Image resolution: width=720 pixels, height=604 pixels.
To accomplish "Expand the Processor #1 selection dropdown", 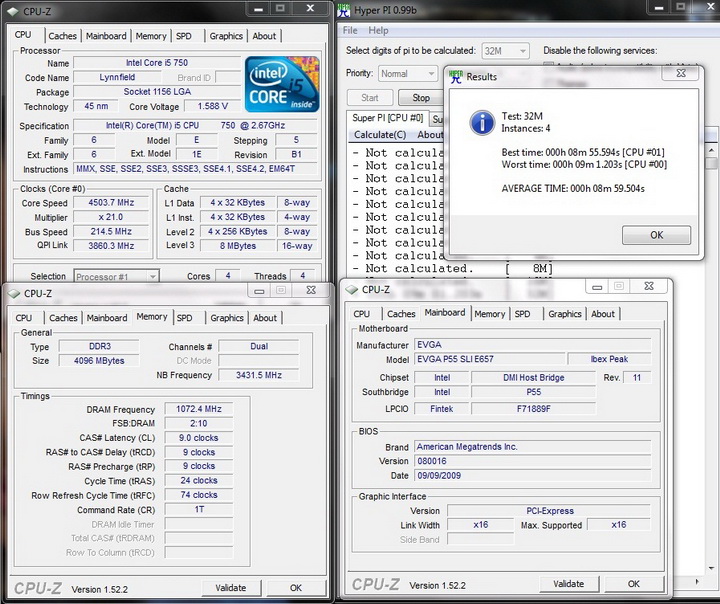I will coord(152,277).
